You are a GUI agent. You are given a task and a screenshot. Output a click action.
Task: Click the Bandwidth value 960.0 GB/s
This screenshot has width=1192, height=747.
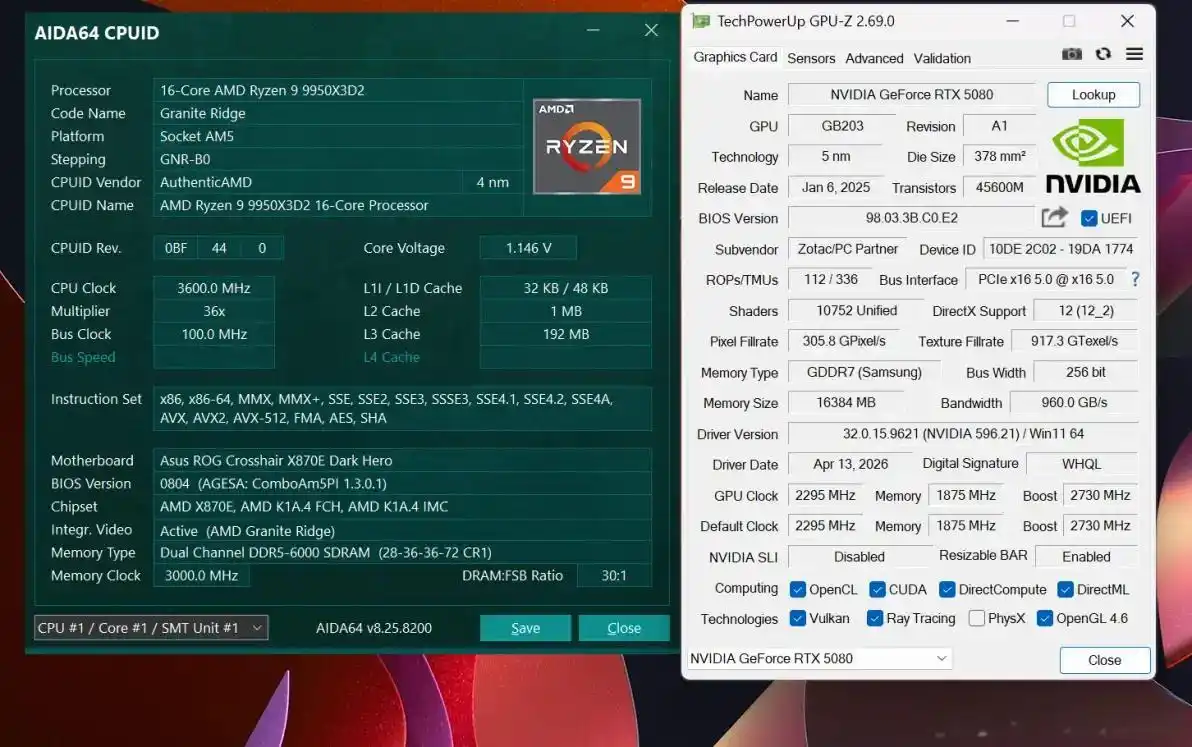pyautogui.click(x=1074, y=403)
